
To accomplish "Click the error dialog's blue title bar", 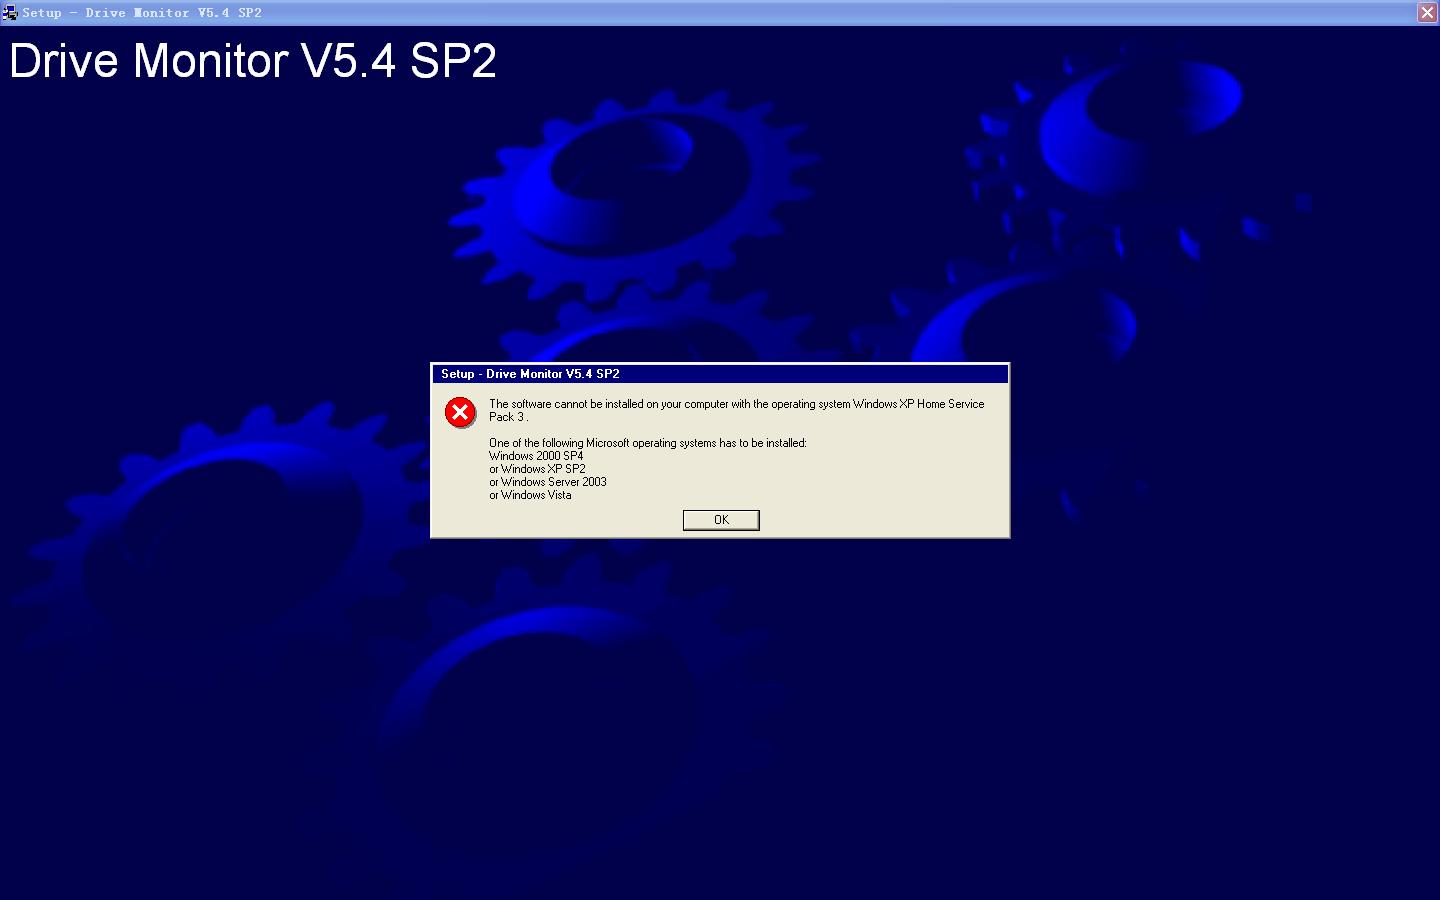I will [x=720, y=374].
